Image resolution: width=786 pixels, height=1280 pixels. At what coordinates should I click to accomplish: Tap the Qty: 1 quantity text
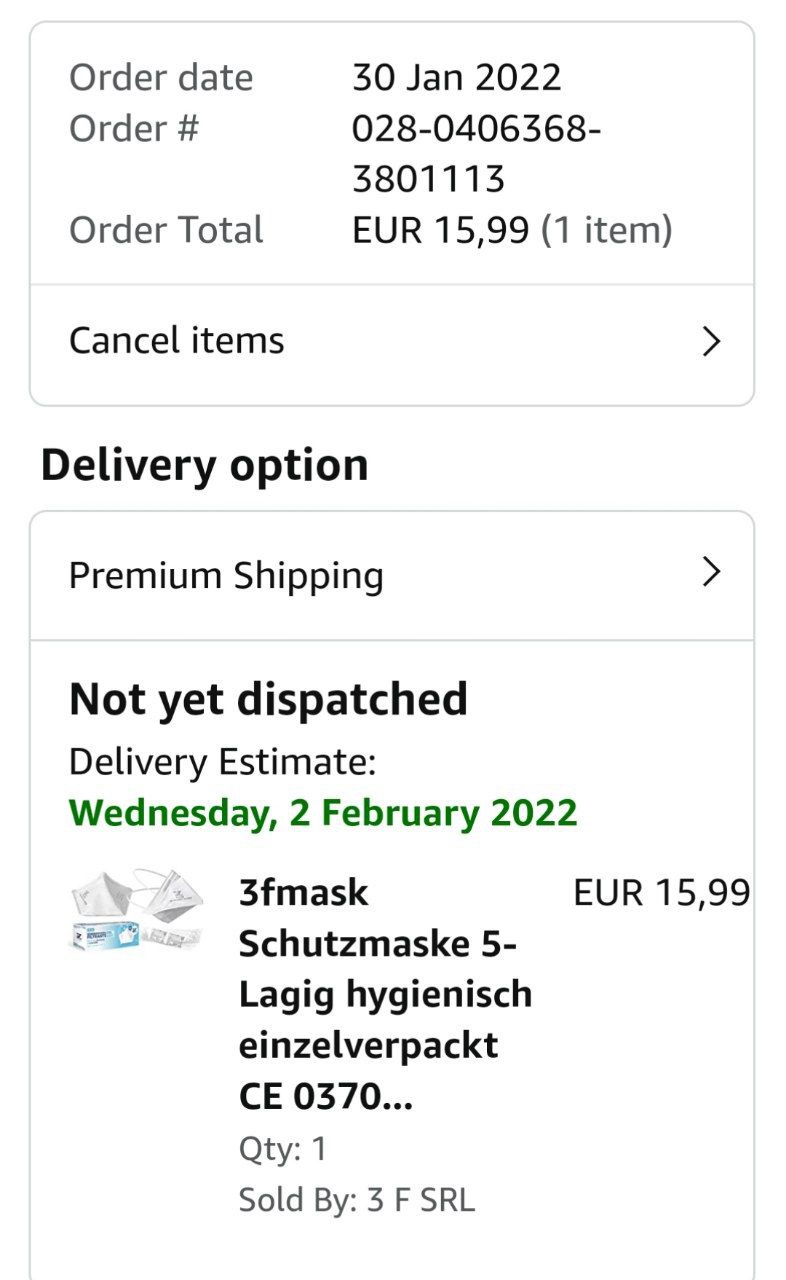tap(282, 1149)
